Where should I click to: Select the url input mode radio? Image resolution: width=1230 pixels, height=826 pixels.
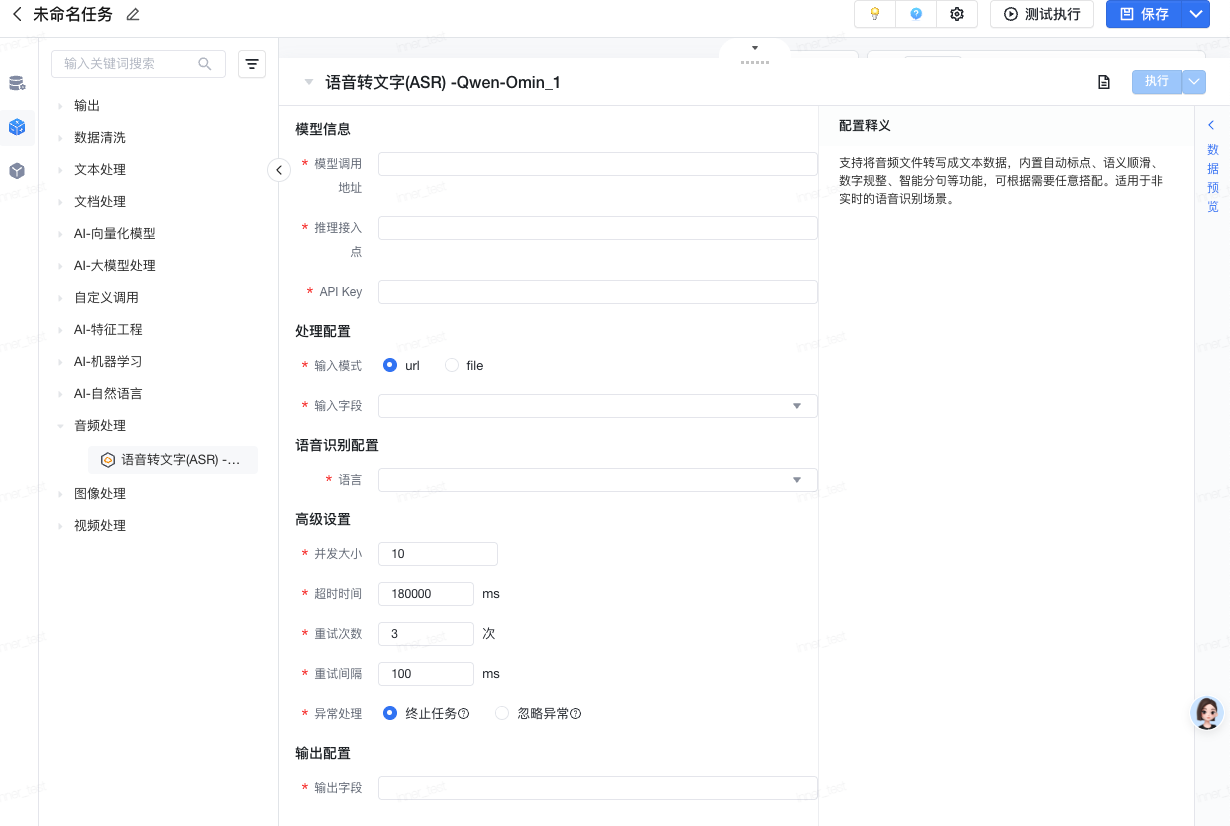pyautogui.click(x=390, y=366)
